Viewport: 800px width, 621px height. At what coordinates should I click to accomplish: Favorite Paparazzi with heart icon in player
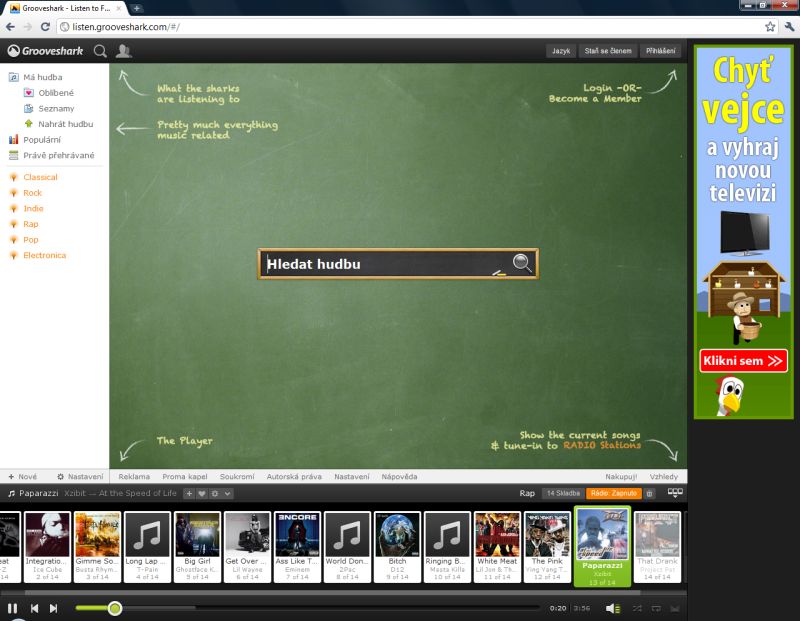(x=202, y=493)
